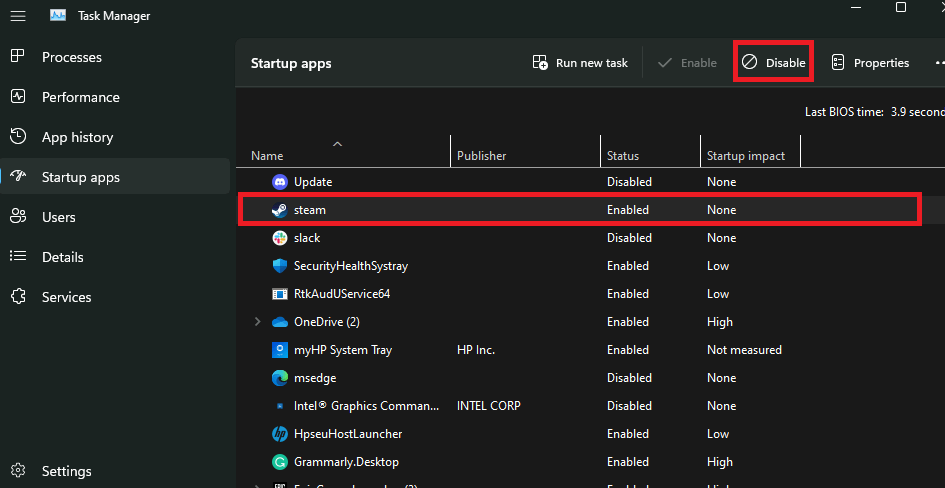Select the msedge row name
This screenshot has width=945, height=488.
[315, 378]
